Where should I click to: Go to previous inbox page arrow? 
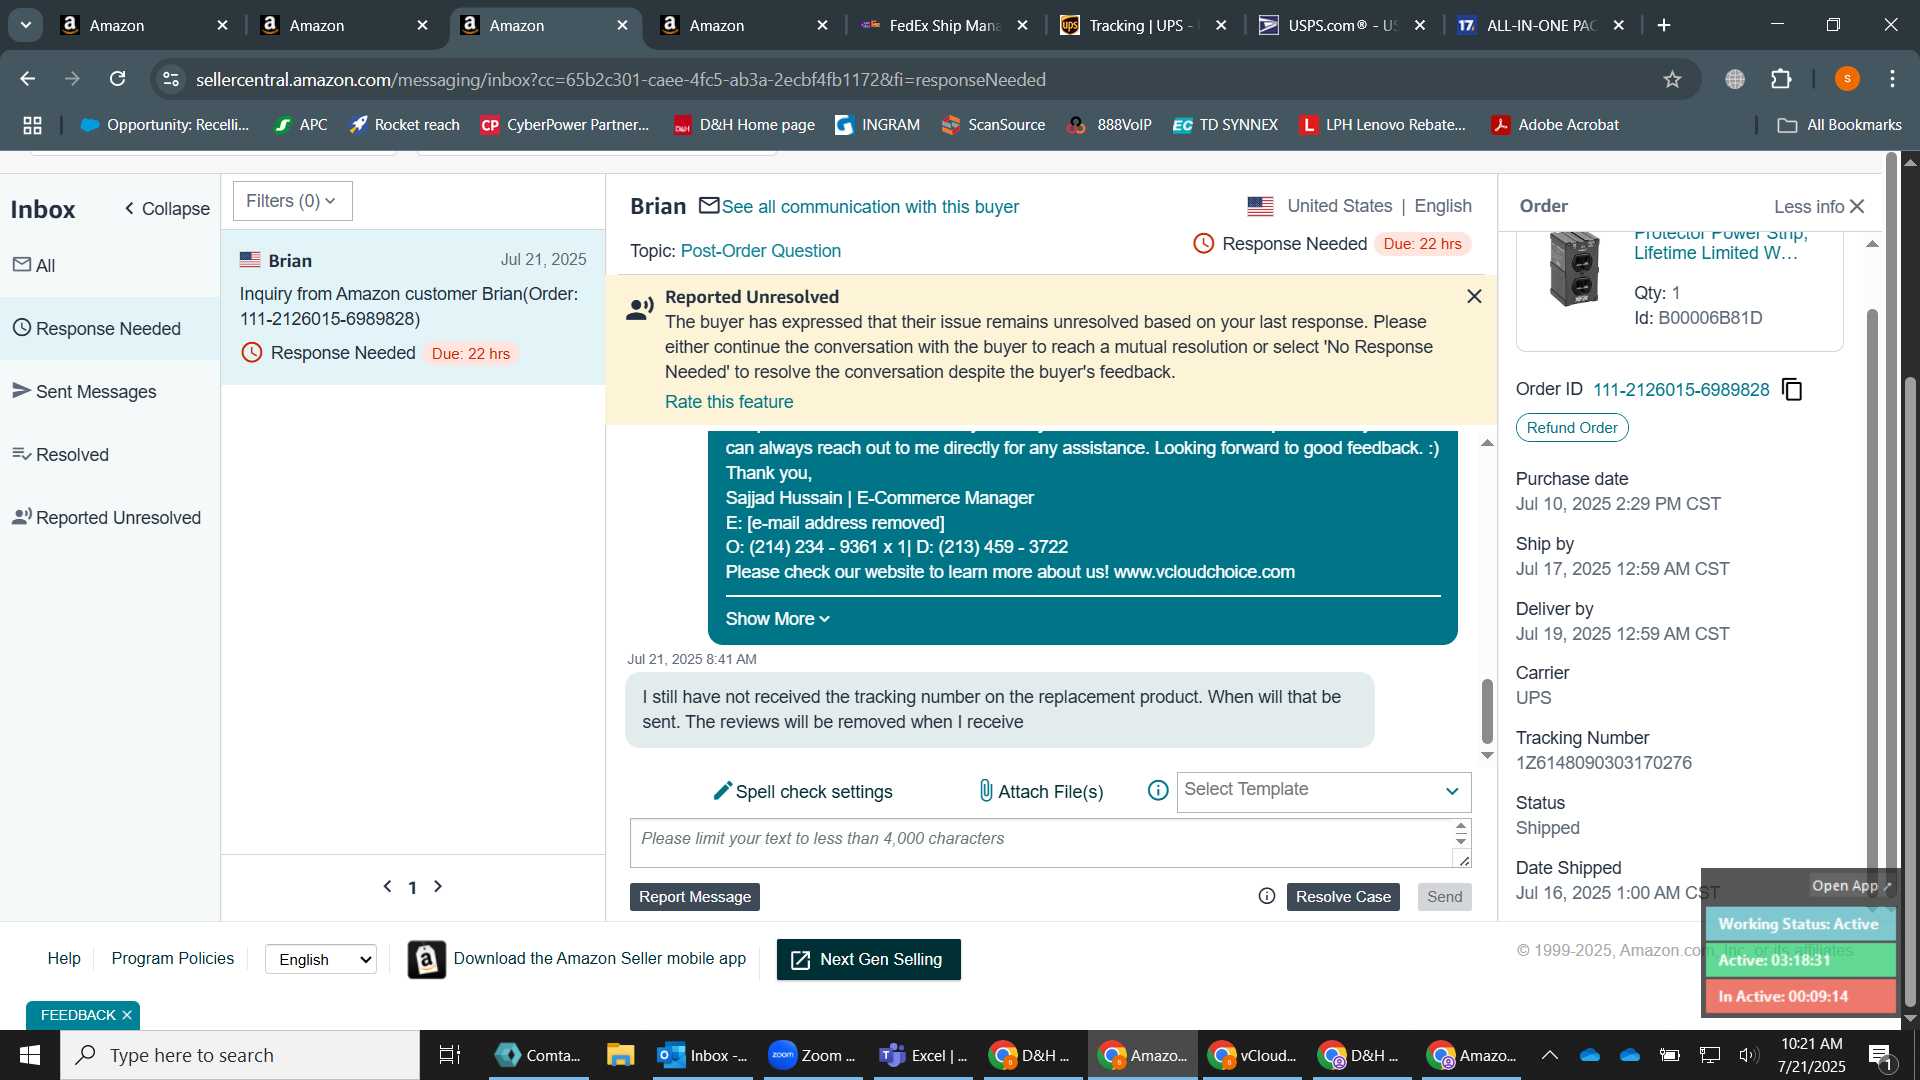click(x=388, y=886)
